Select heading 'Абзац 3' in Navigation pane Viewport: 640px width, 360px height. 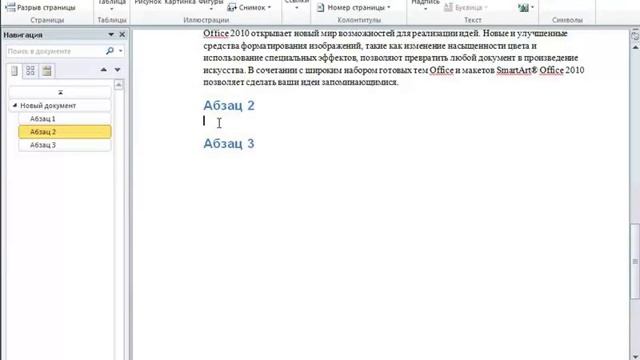[64, 145]
